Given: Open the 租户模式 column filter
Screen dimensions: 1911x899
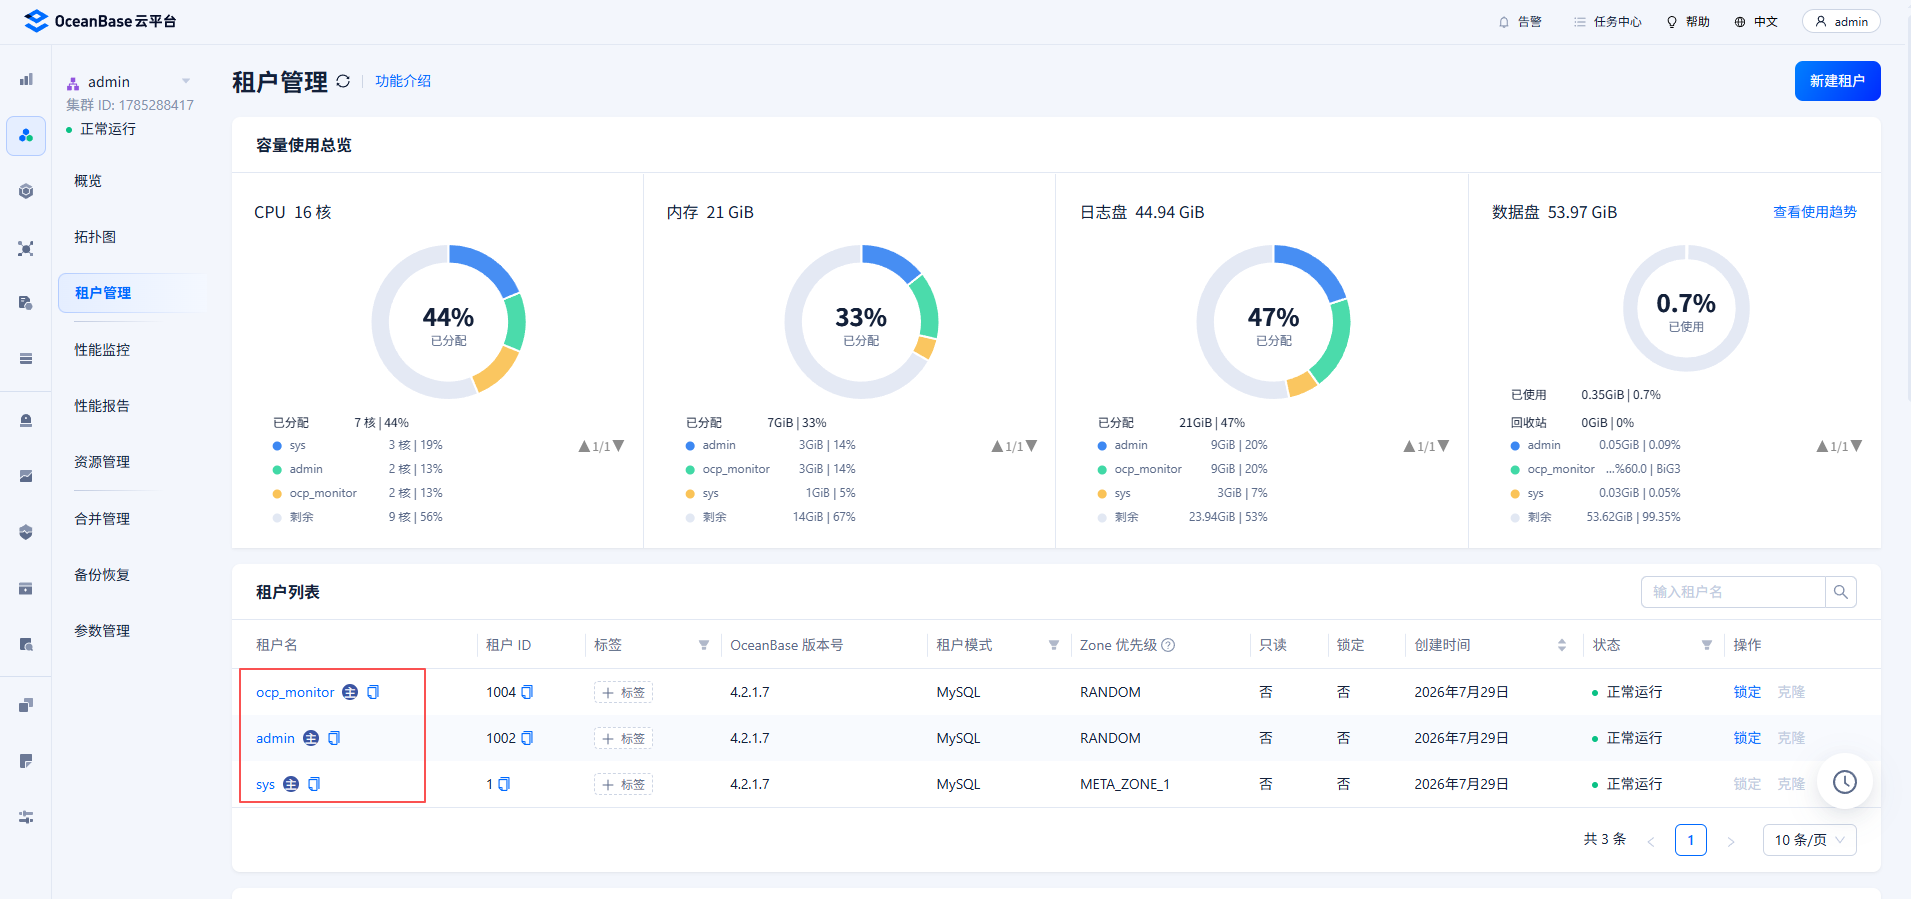Looking at the screenshot, I should click(x=1054, y=645).
